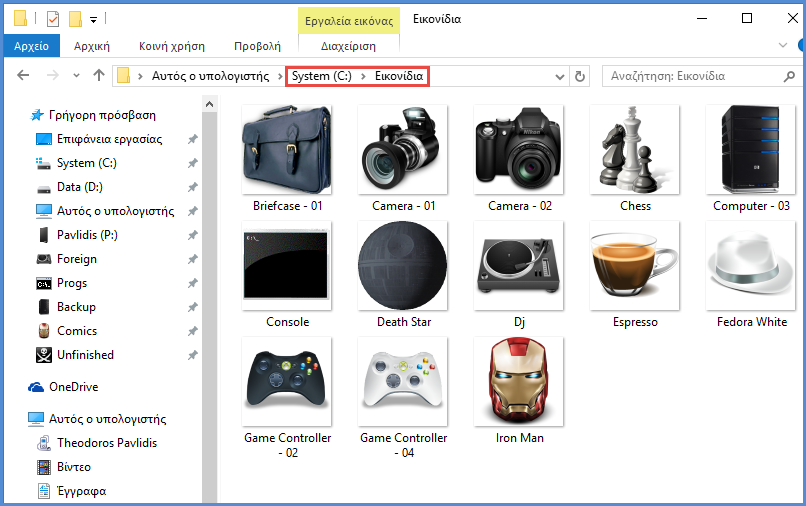Open the Briefcase - 01 image thumbnail
This screenshot has width=806, height=506.
pyautogui.click(x=287, y=150)
